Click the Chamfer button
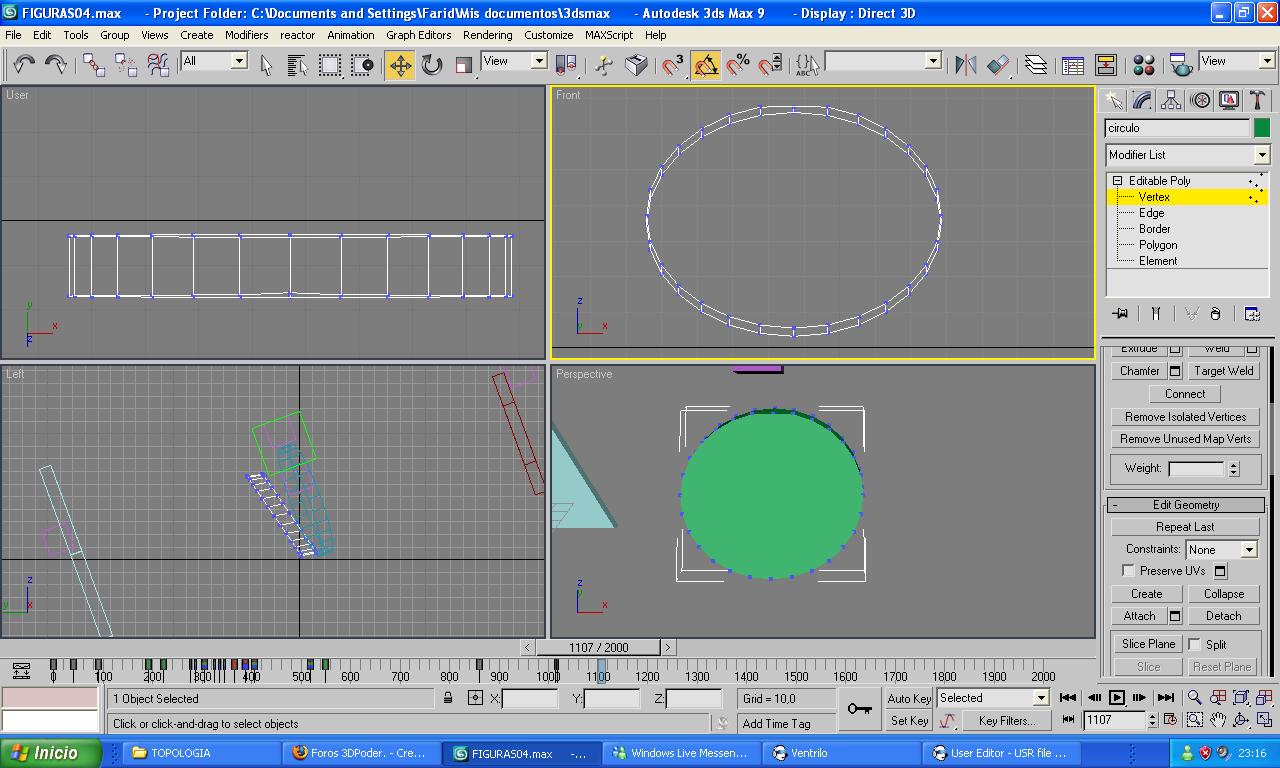The width and height of the screenshot is (1280, 768). tap(1140, 371)
